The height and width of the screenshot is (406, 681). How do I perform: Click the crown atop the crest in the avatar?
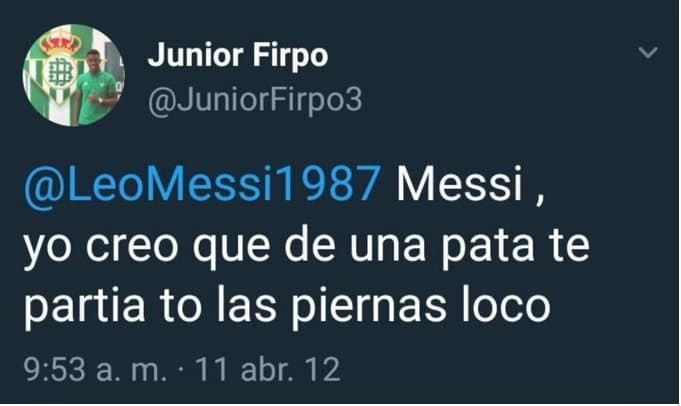(60, 45)
